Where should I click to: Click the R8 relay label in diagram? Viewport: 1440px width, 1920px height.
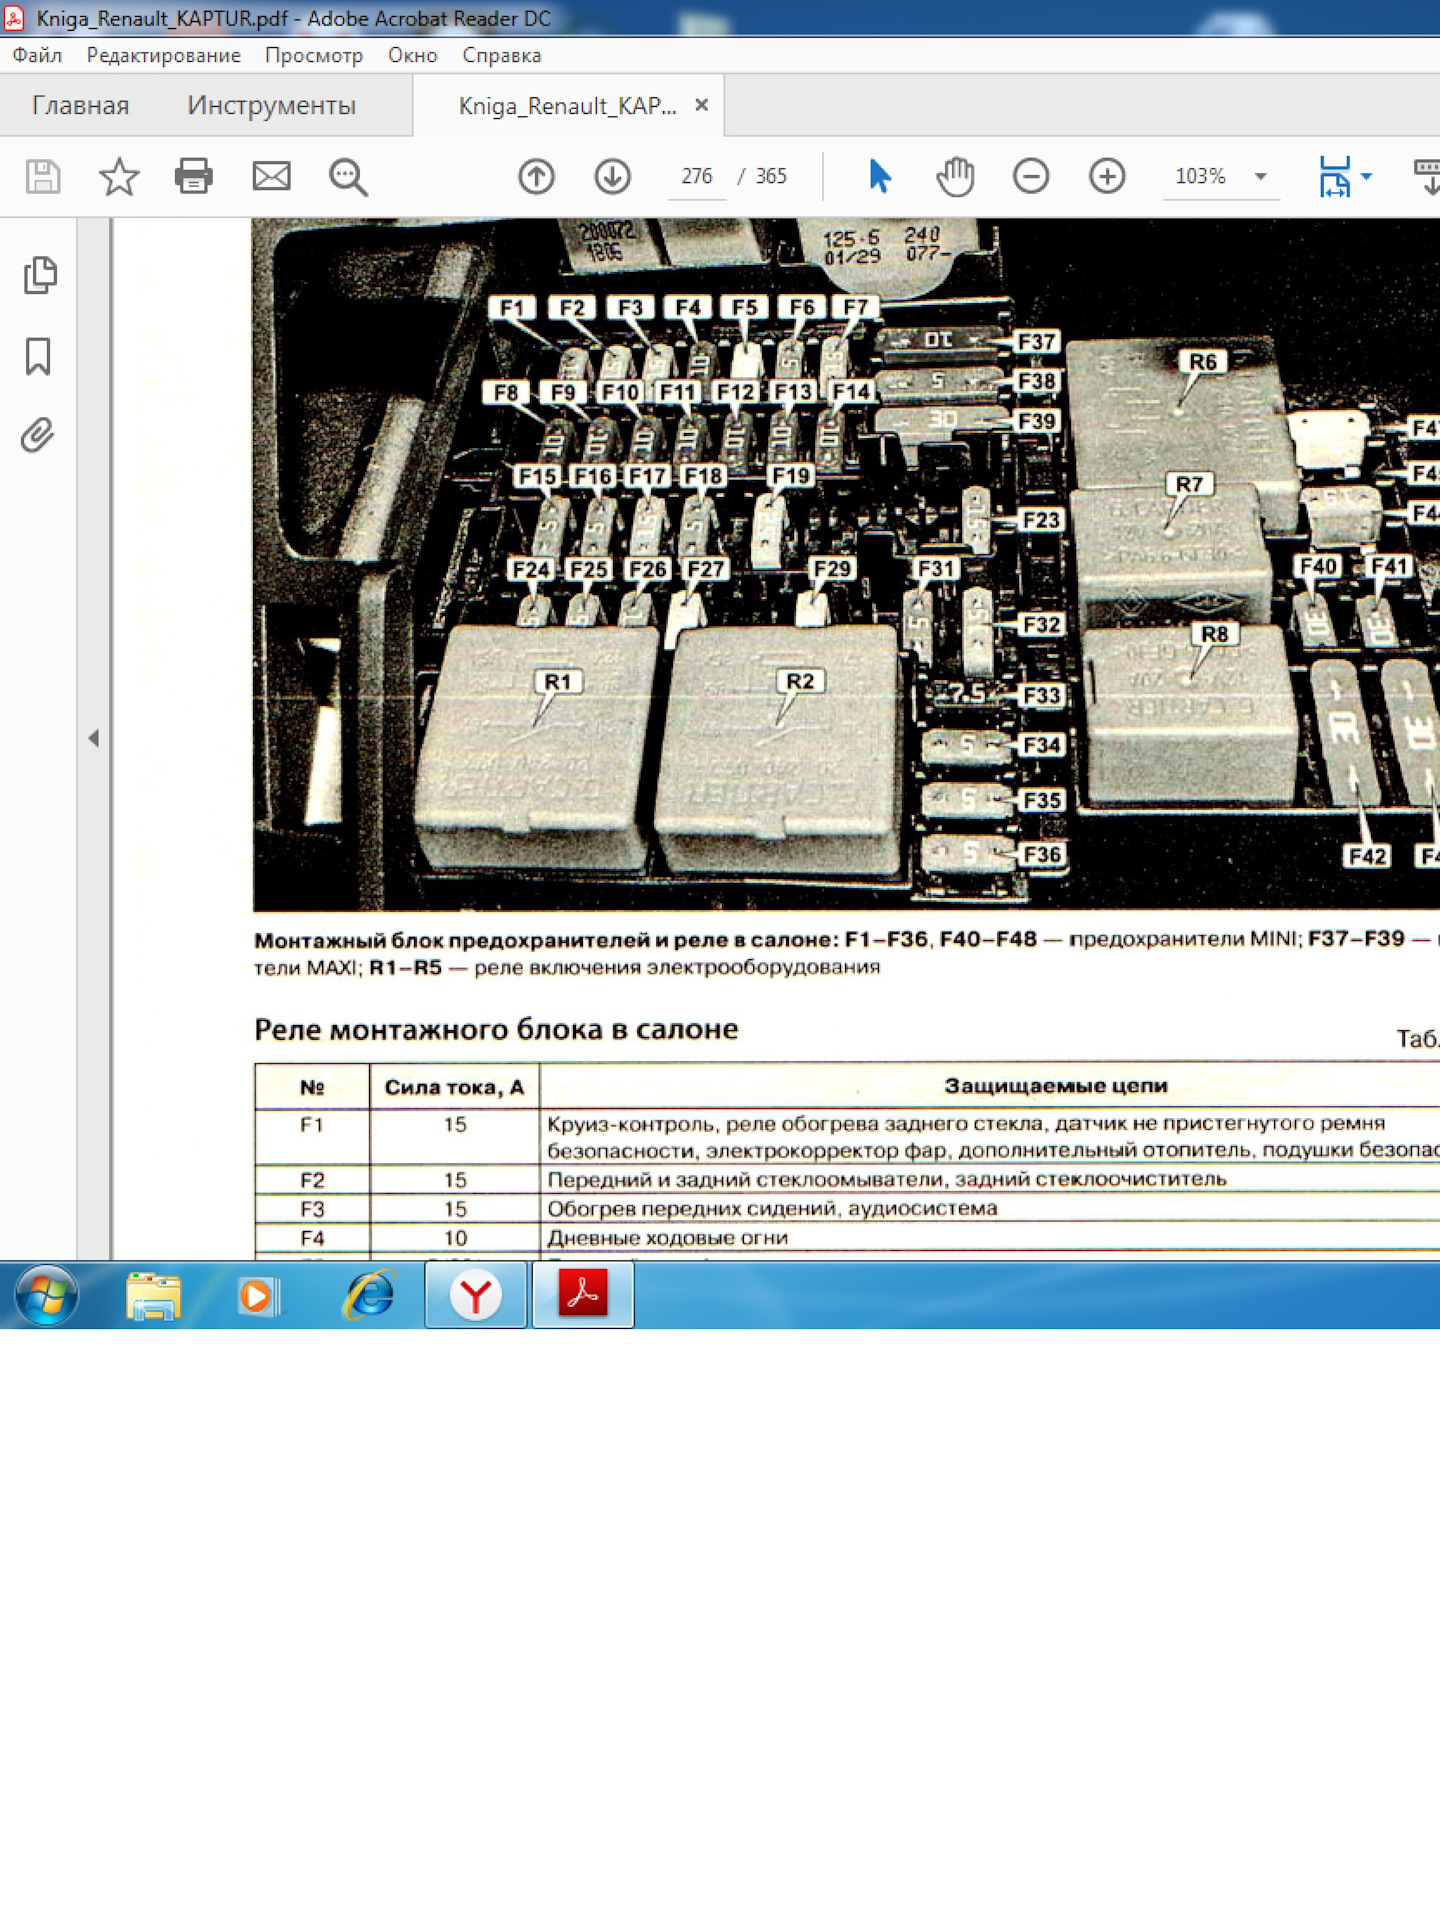1214,634
